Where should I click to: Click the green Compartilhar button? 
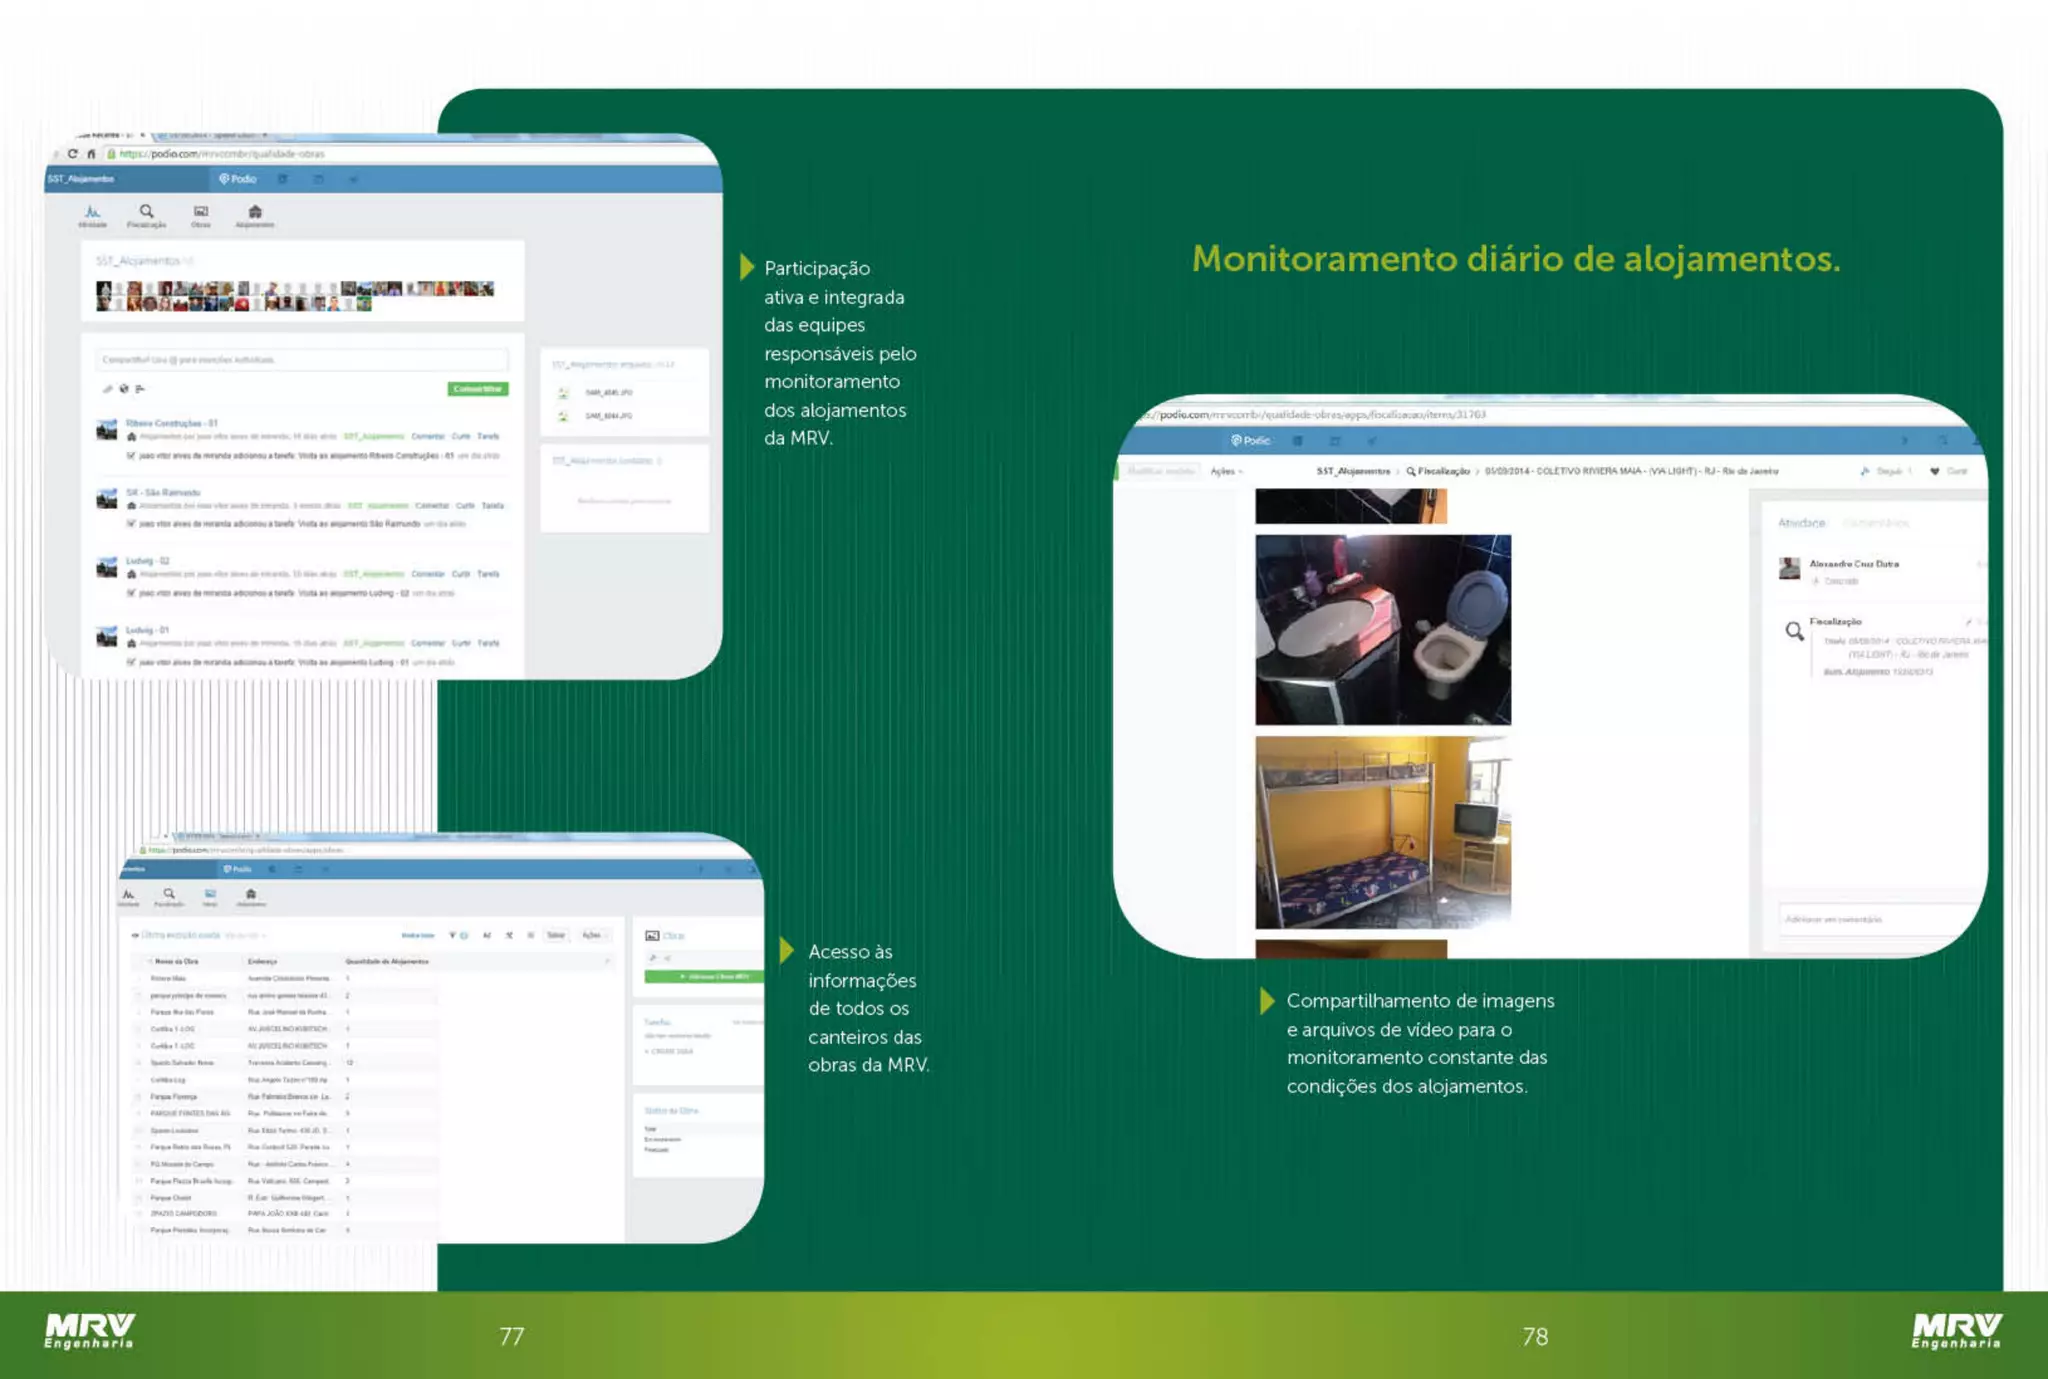[477, 389]
